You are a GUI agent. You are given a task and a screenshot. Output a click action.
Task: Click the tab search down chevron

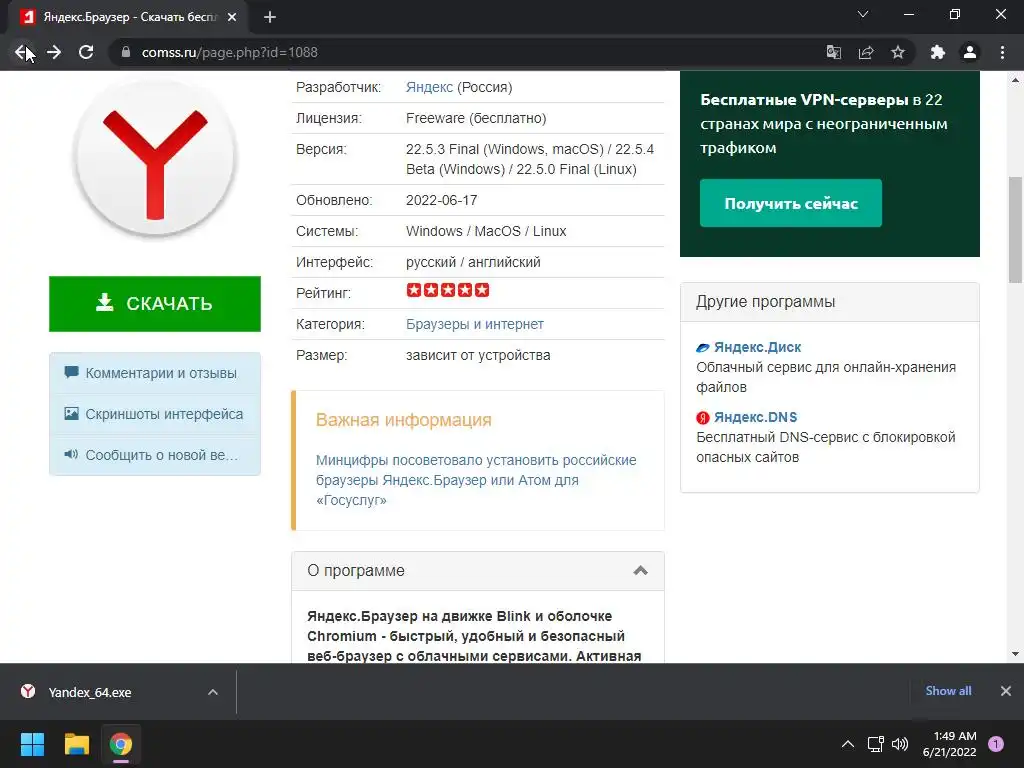(x=863, y=14)
